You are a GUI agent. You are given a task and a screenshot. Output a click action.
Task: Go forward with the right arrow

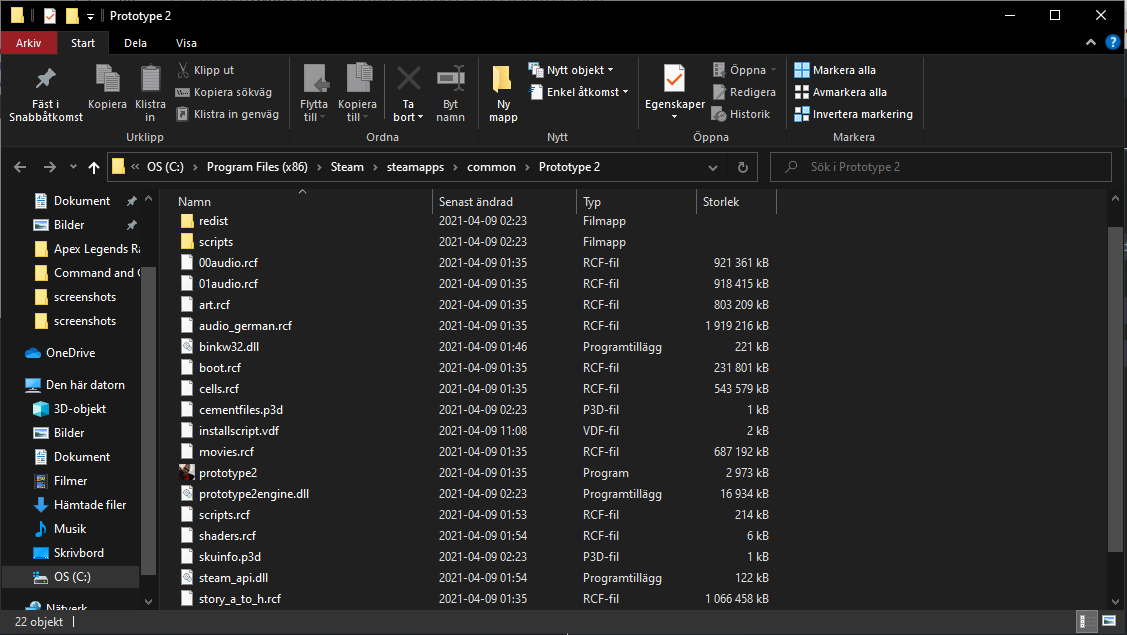50,167
